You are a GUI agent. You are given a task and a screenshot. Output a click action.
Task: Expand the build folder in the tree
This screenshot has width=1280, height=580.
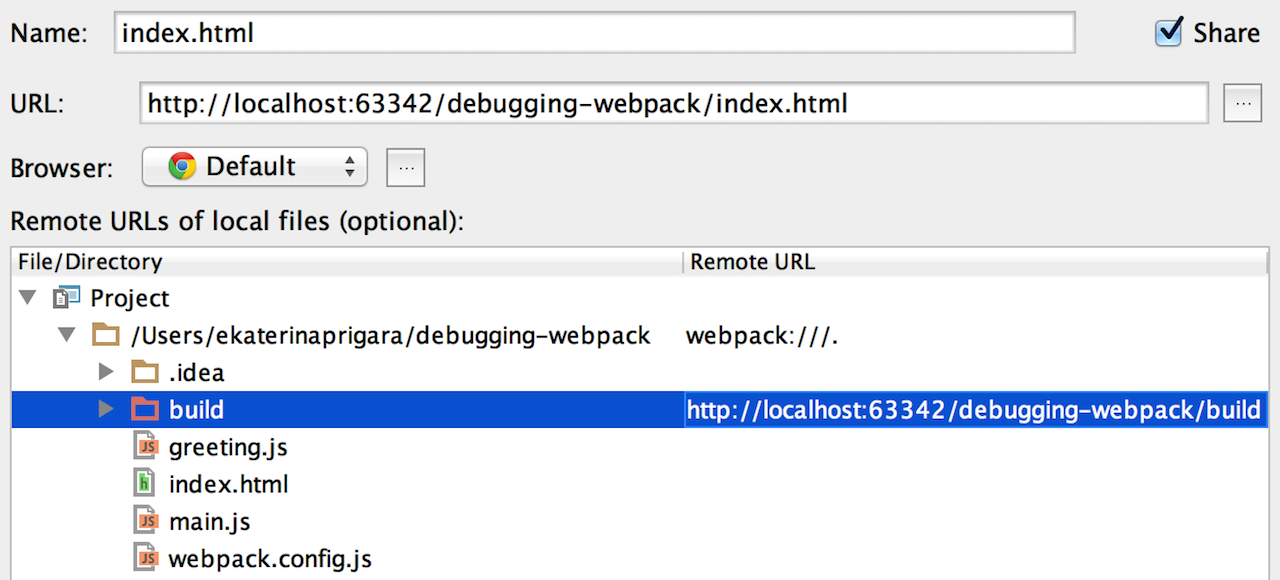click(106, 409)
